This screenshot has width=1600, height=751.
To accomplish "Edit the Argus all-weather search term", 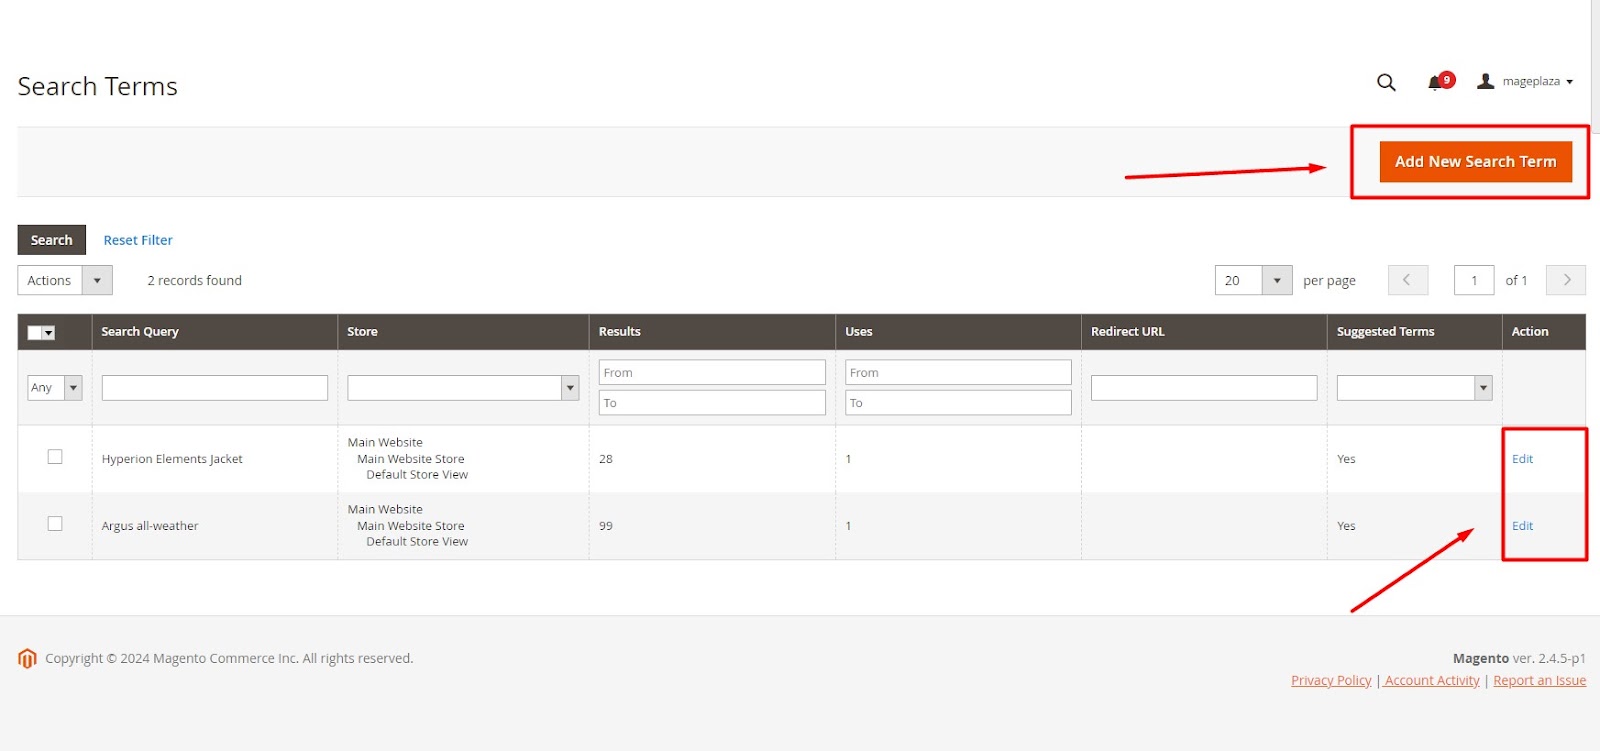I will click(1522, 526).
